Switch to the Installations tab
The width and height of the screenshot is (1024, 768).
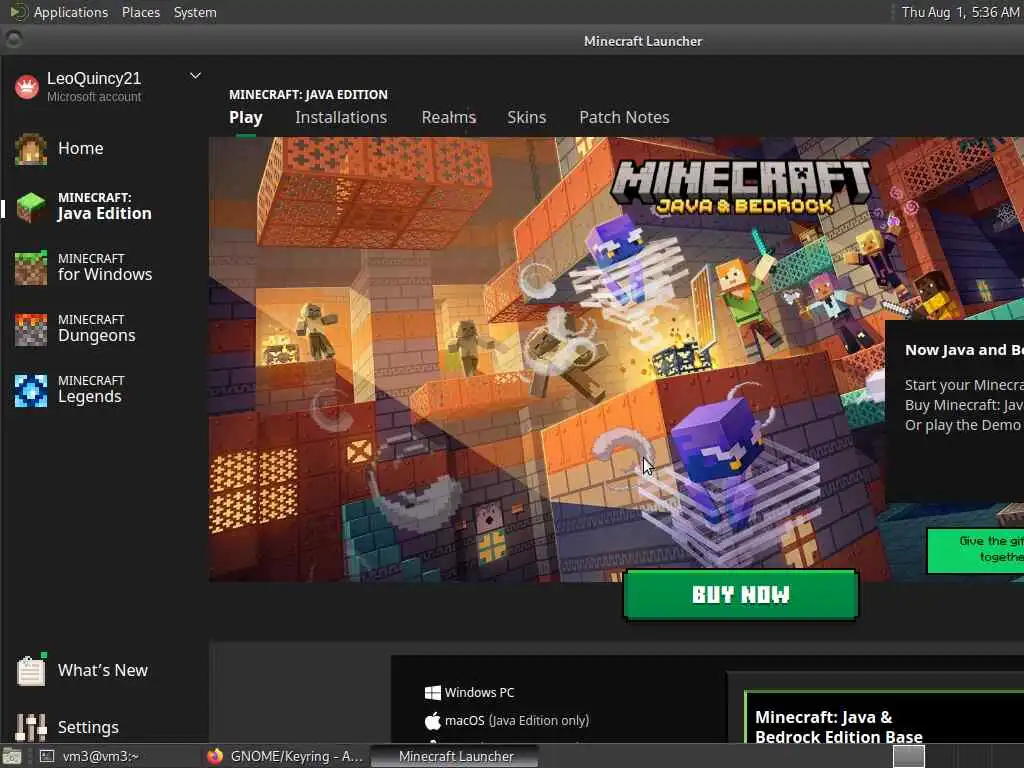click(341, 118)
